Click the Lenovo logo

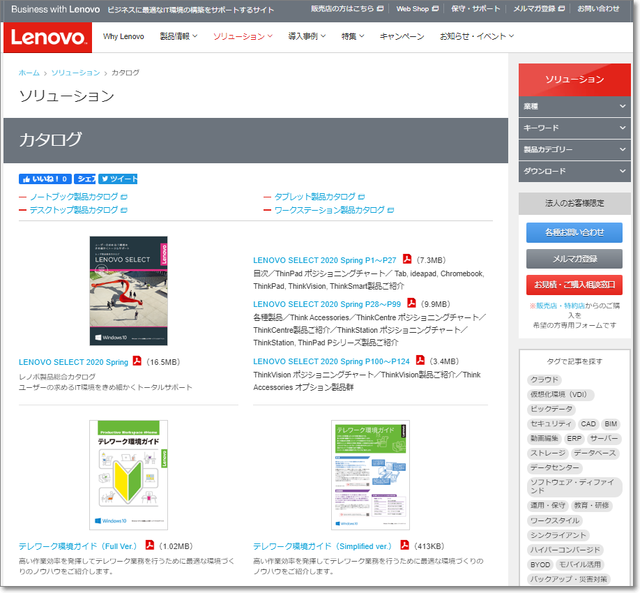[48, 38]
